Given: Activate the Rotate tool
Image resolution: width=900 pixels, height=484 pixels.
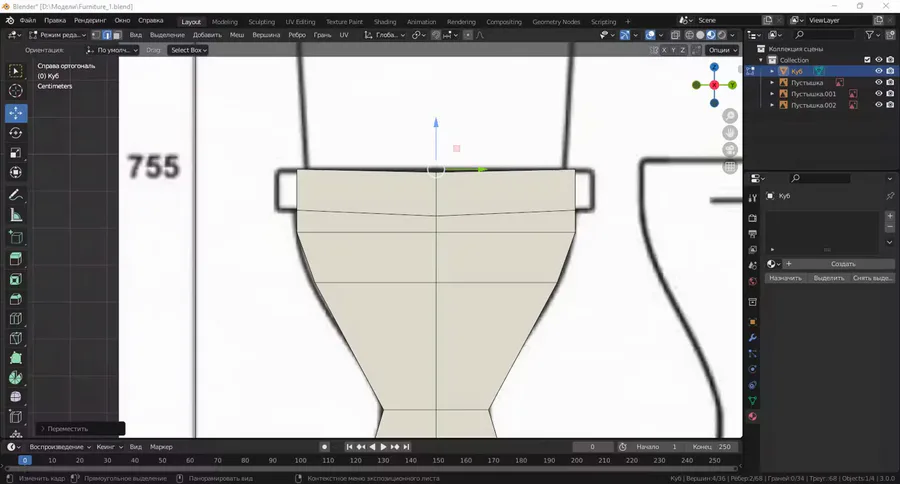Looking at the screenshot, I should pyautogui.click(x=15, y=133).
